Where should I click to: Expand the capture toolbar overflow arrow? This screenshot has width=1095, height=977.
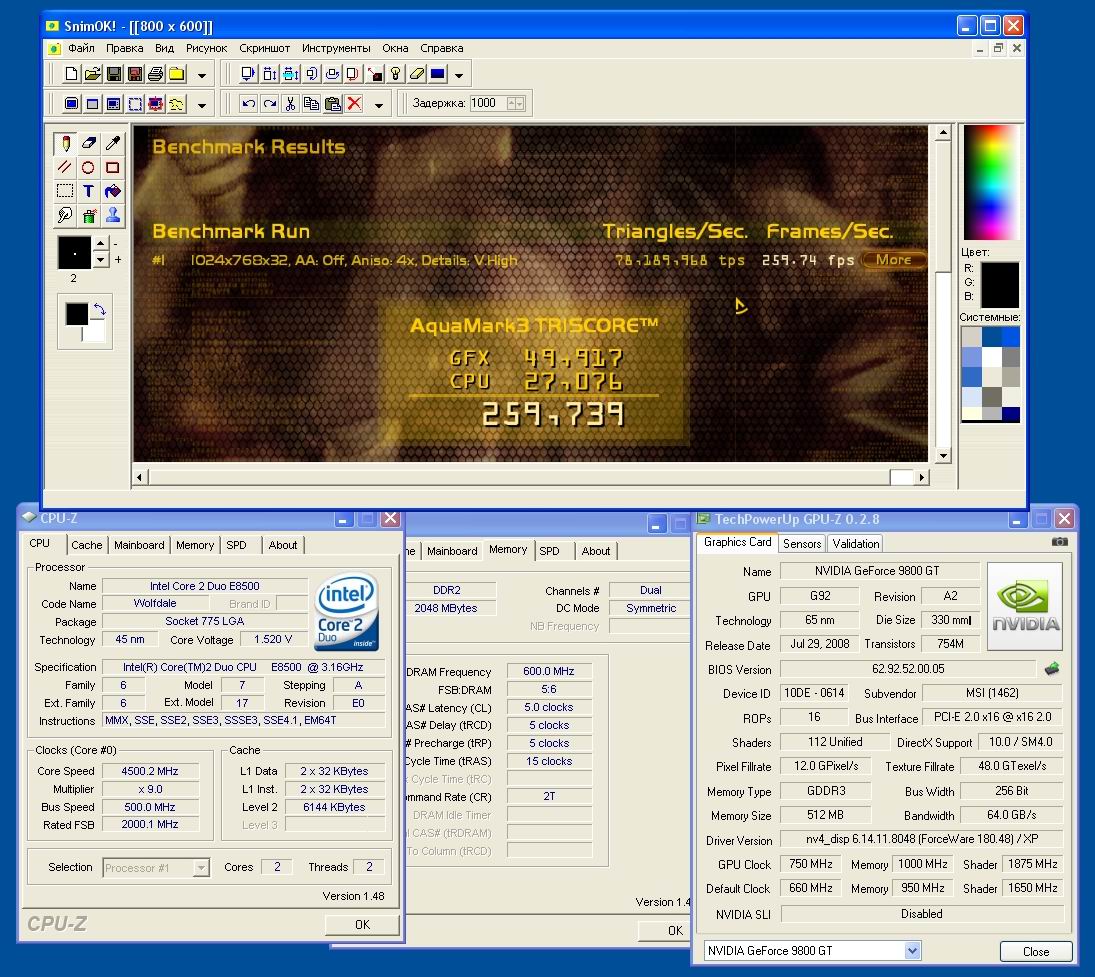[202, 105]
